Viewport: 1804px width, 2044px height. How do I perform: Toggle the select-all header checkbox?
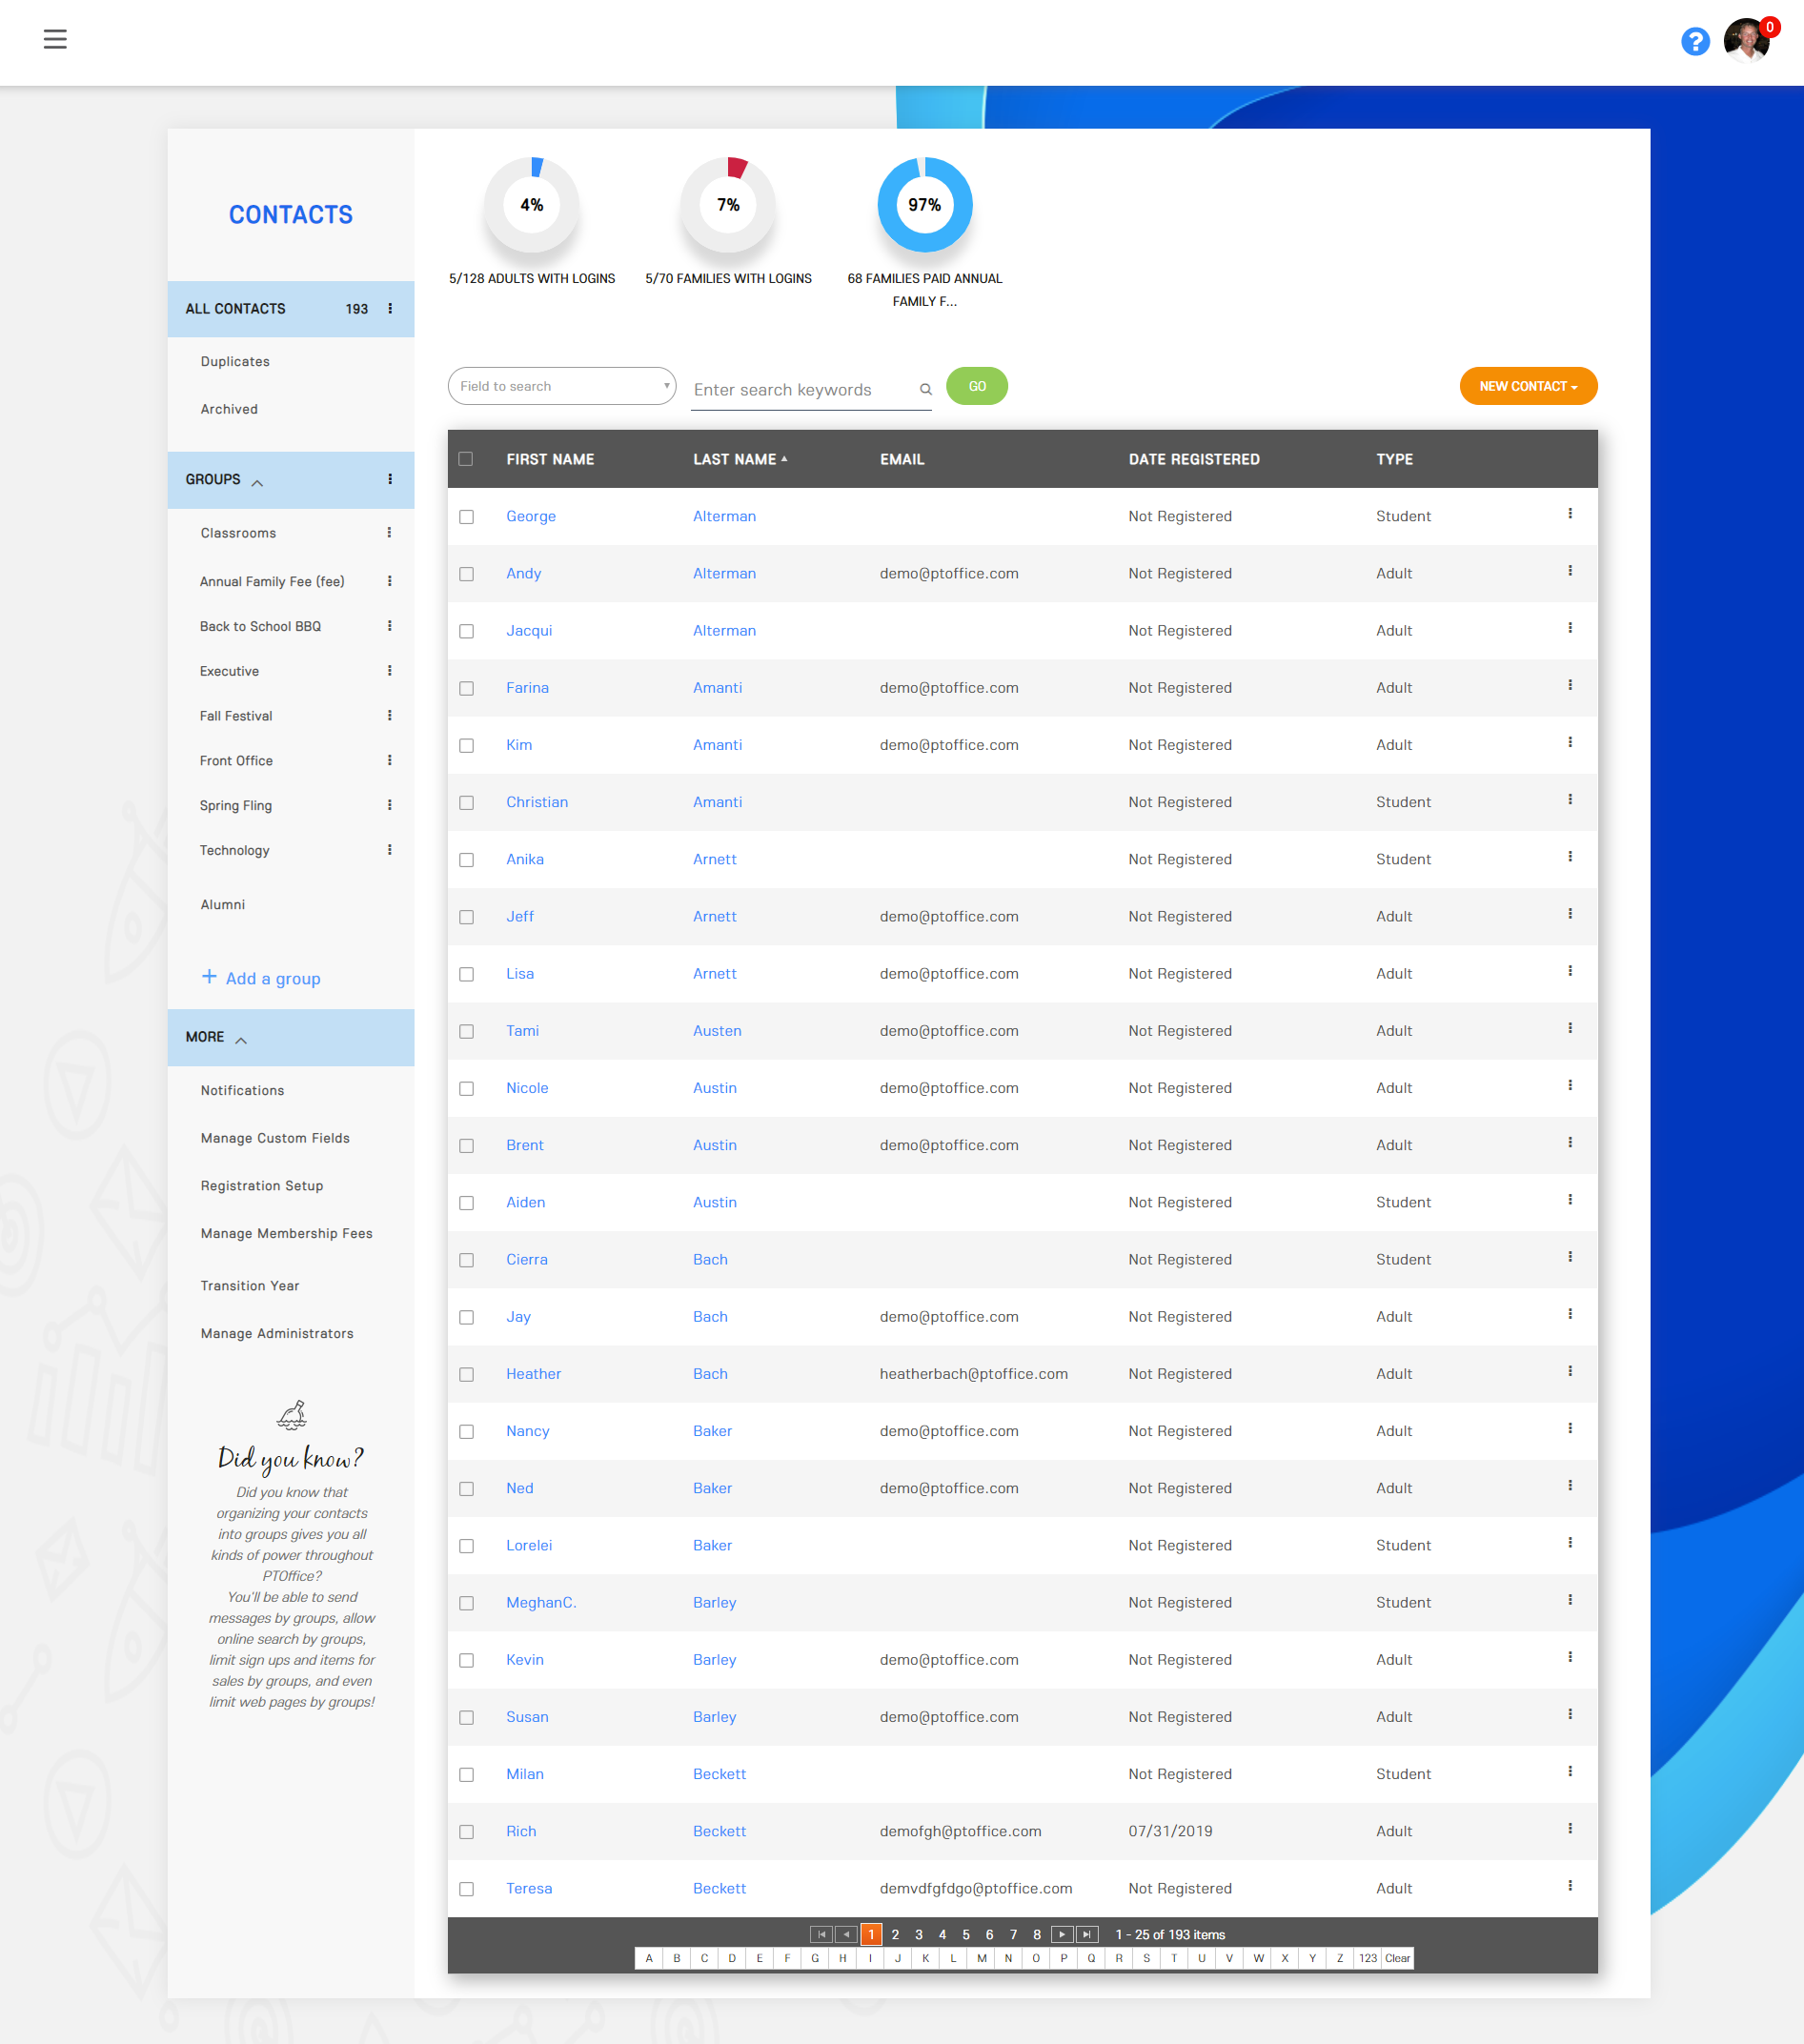[466, 459]
